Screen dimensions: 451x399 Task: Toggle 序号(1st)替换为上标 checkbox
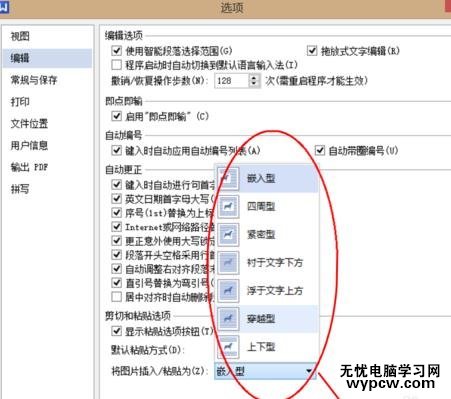coord(116,213)
